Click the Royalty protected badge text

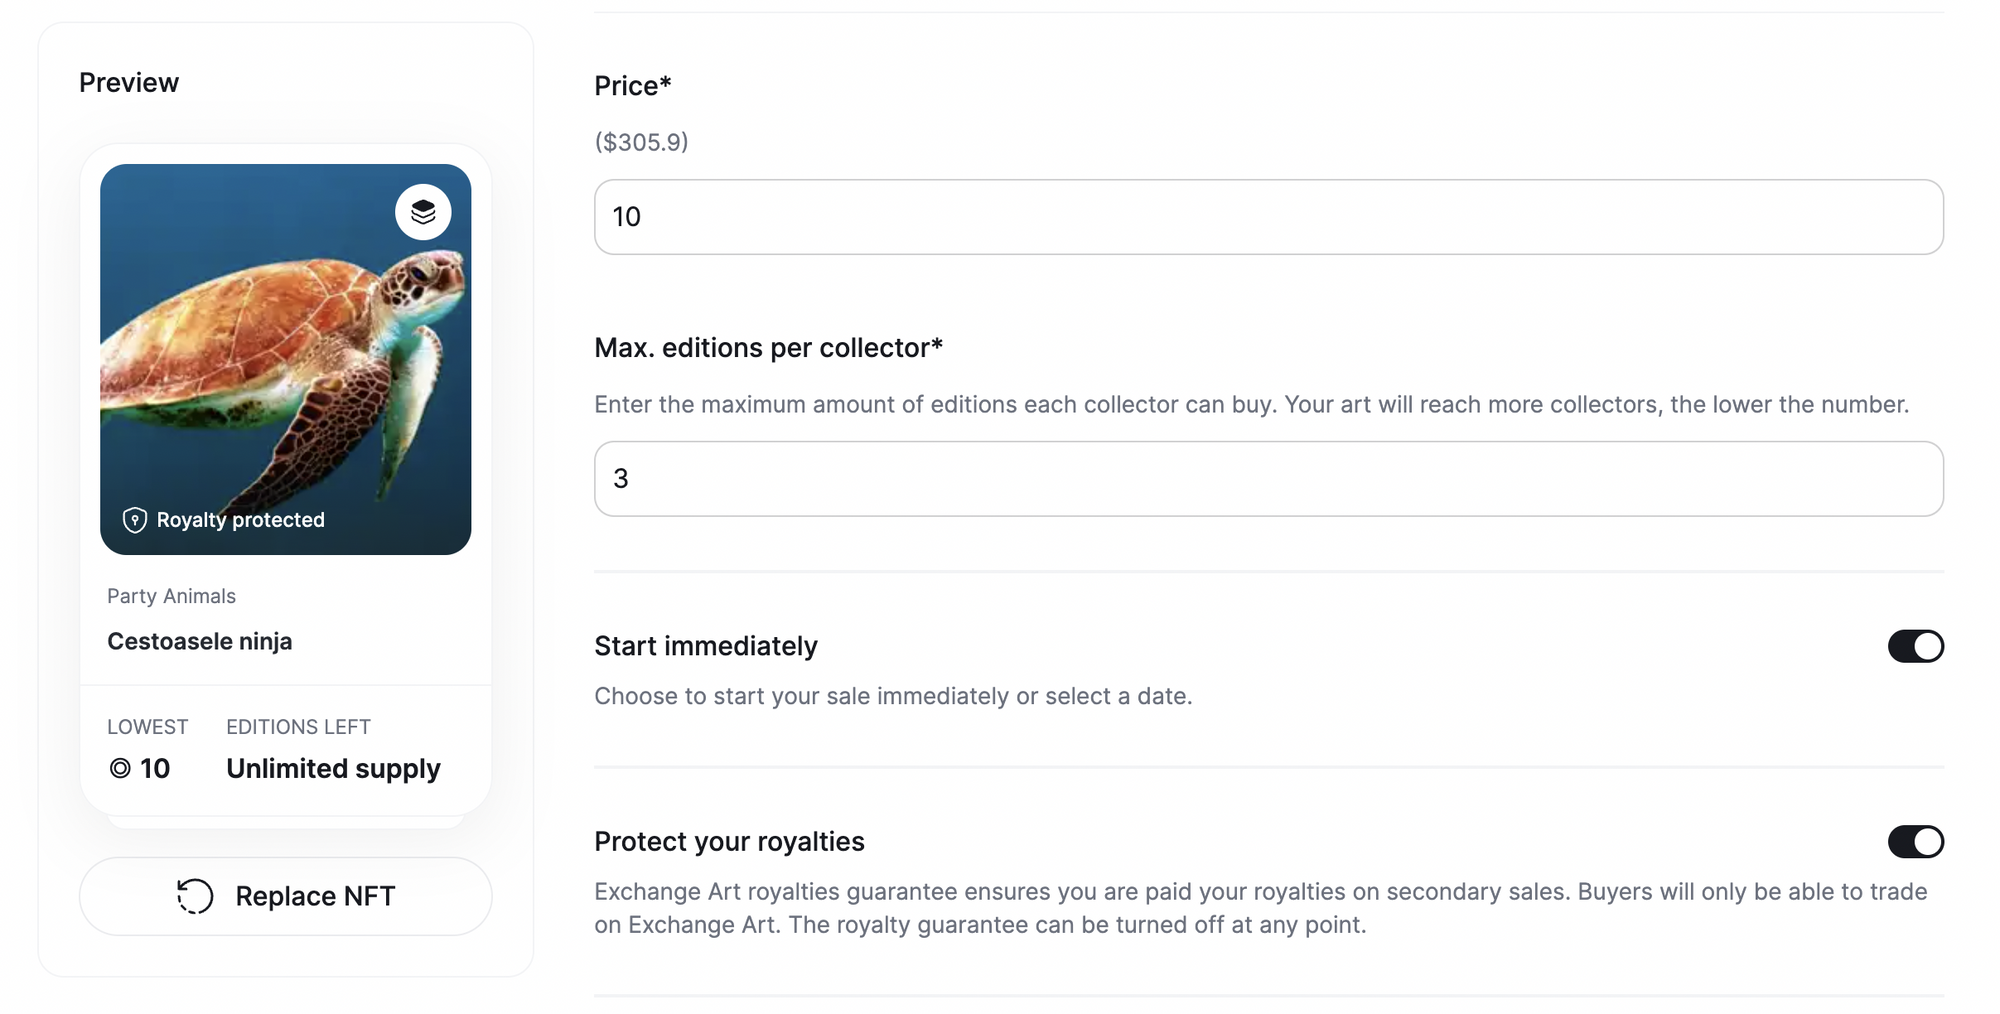[x=240, y=520]
